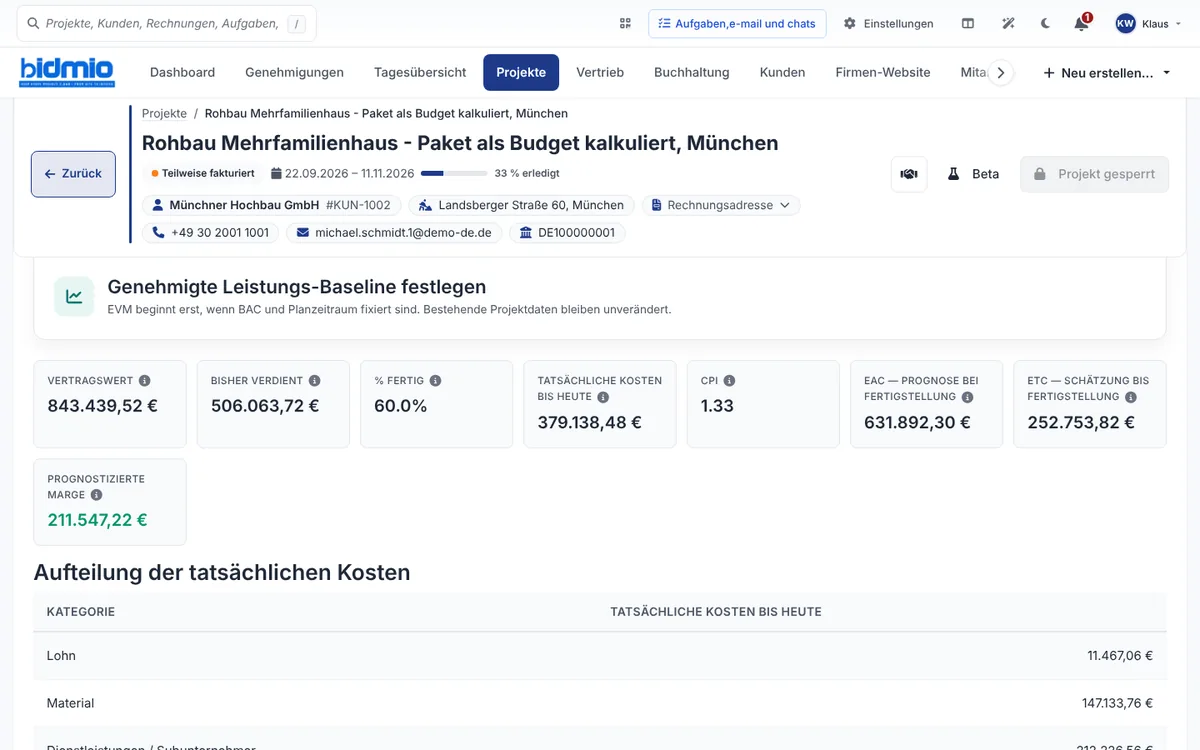Open the Klaus user menu
Screen dimensions: 1200x750
click(x=1149, y=23)
